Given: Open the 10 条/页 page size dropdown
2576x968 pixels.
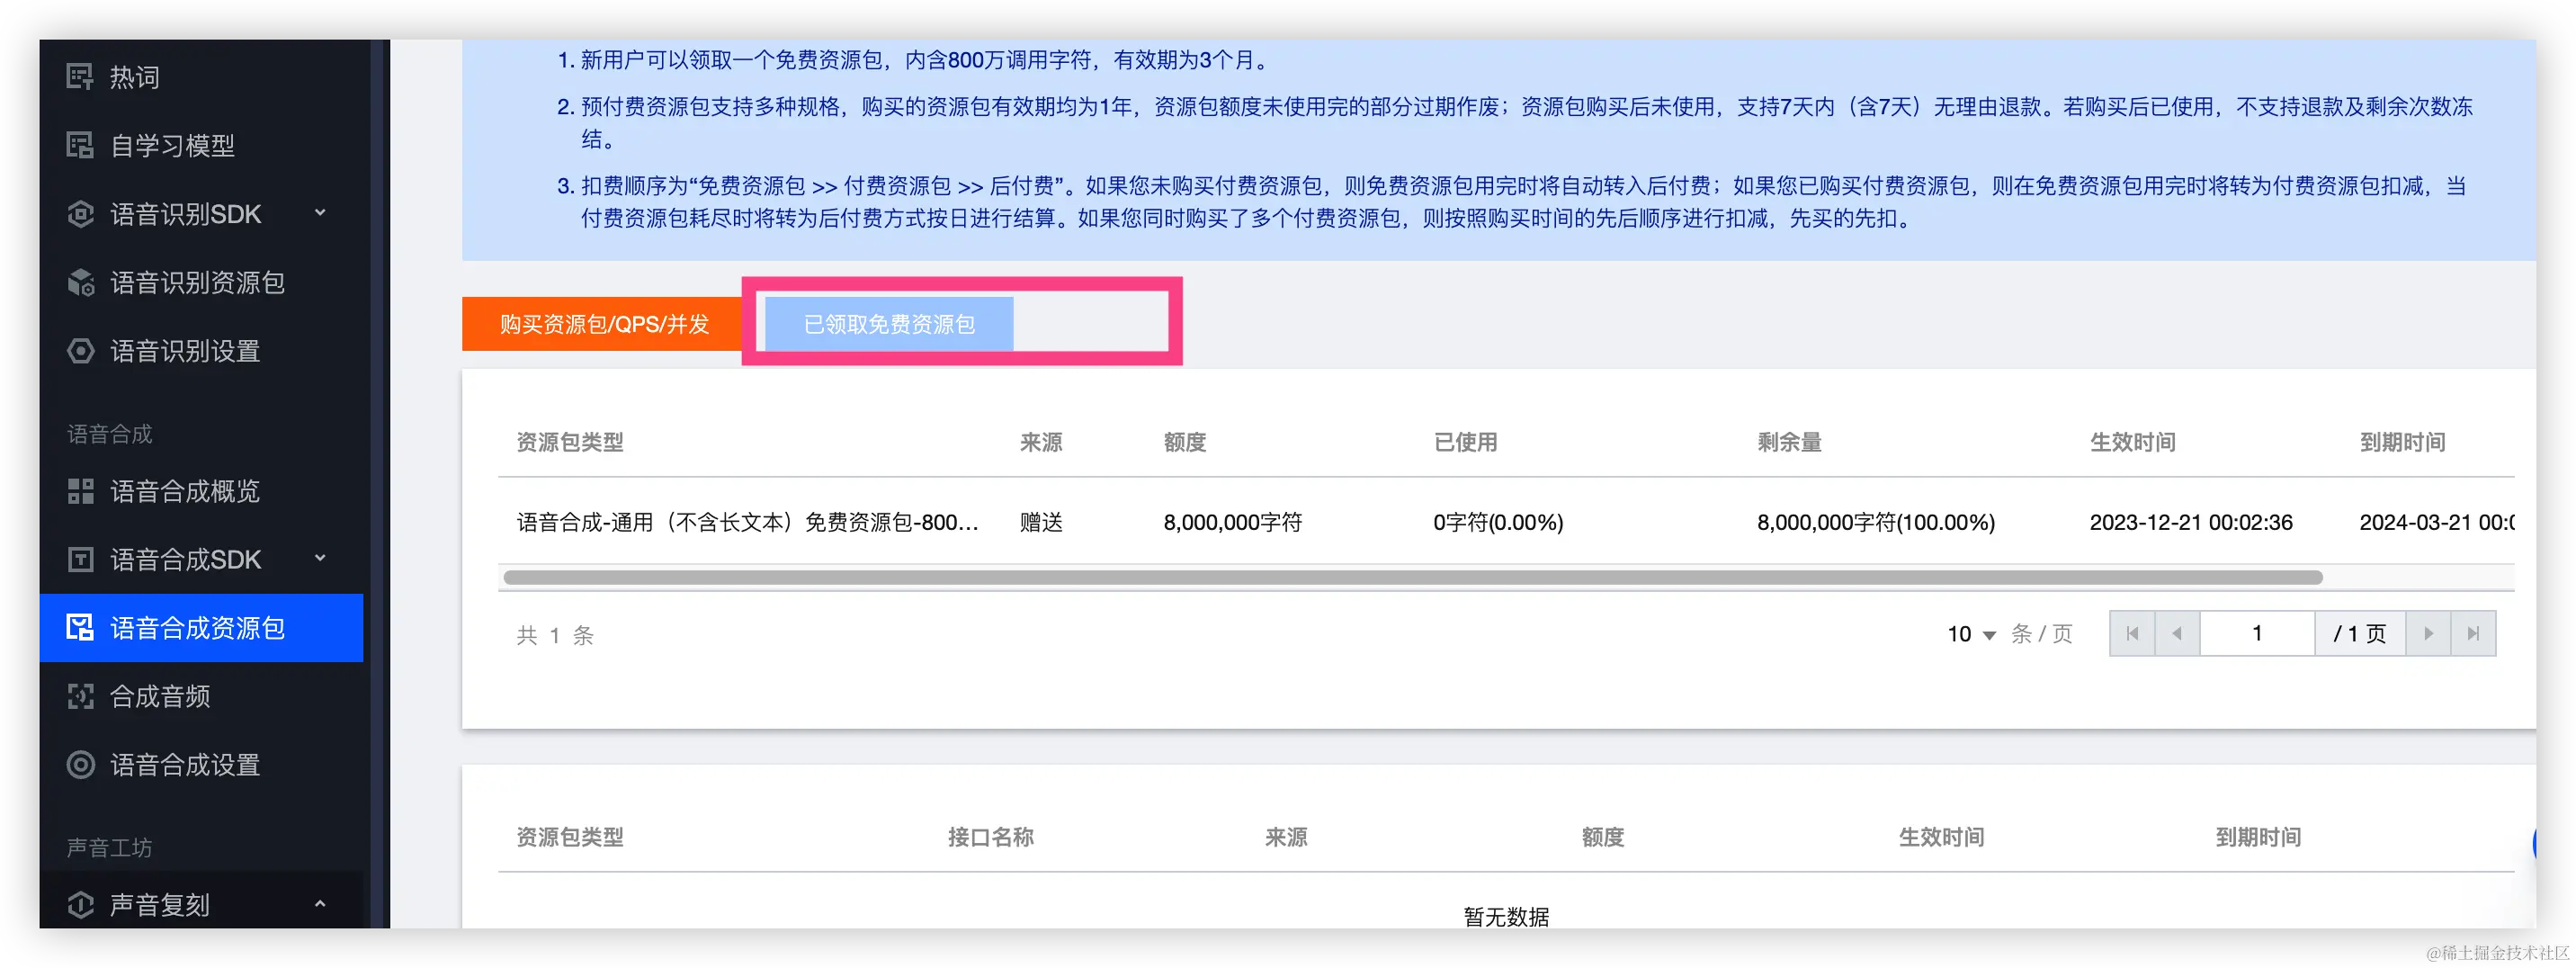Looking at the screenshot, I should coord(1971,634).
